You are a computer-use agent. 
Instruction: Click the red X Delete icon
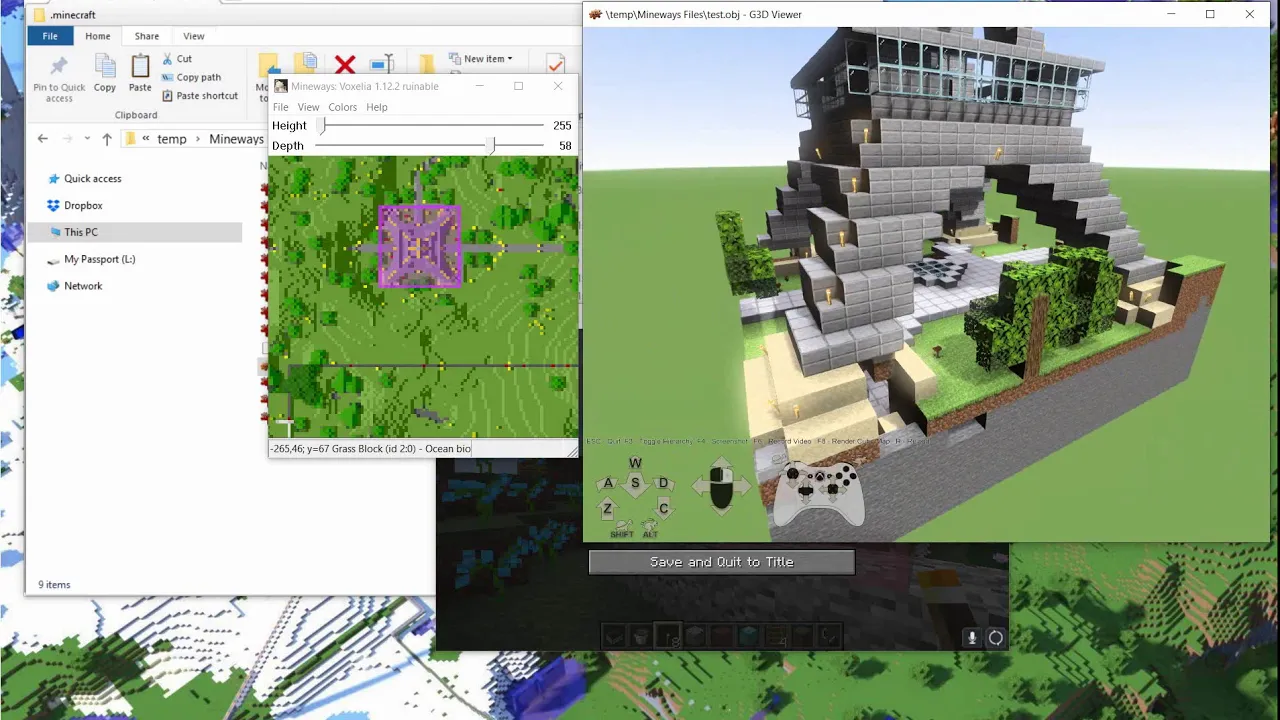[x=345, y=64]
